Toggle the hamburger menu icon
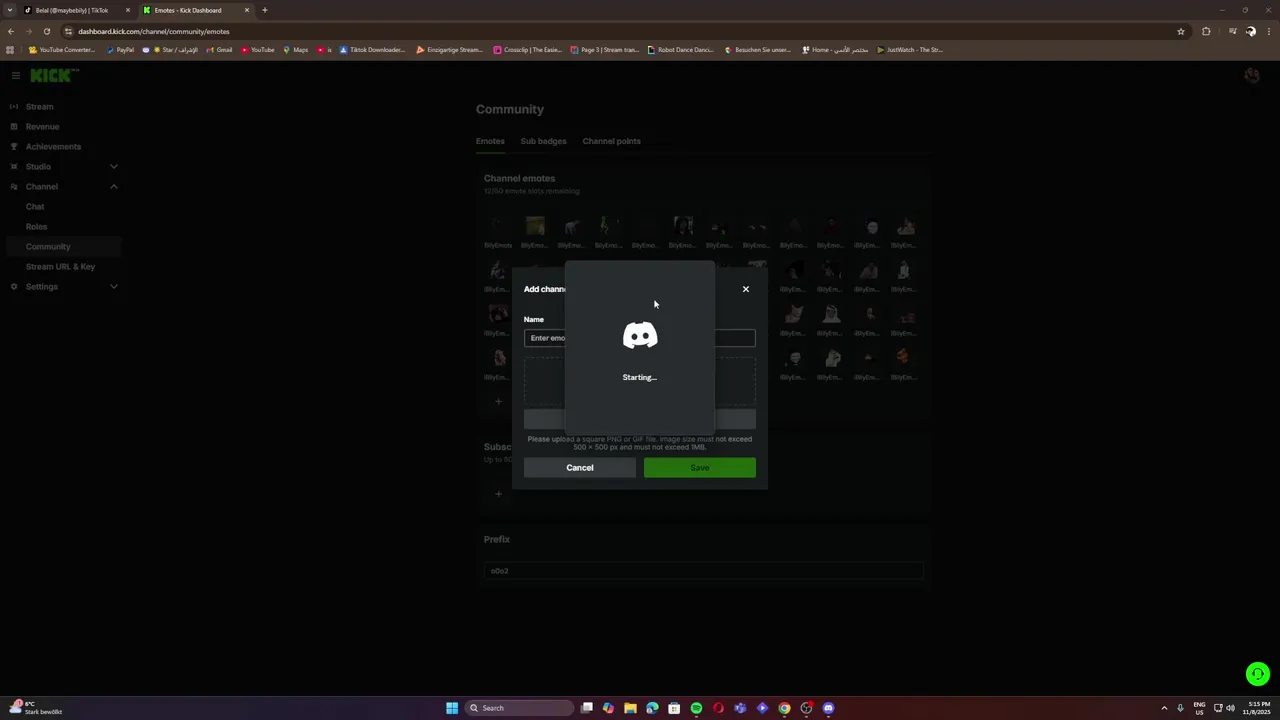 click(x=16, y=76)
